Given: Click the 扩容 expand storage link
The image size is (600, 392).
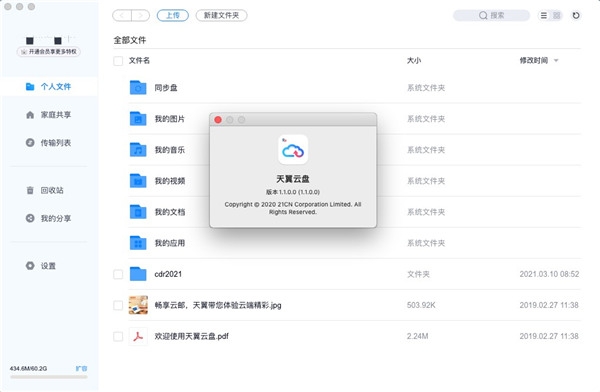Looking at the screenshot, I should (81, 368).
